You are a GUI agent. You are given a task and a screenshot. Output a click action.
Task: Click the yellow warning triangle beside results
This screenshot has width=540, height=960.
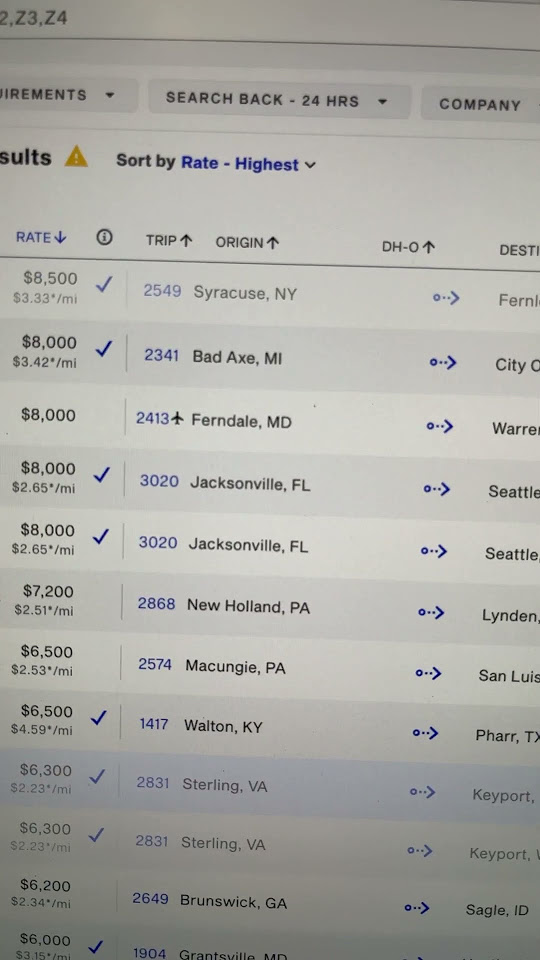(x=77, y=156)
